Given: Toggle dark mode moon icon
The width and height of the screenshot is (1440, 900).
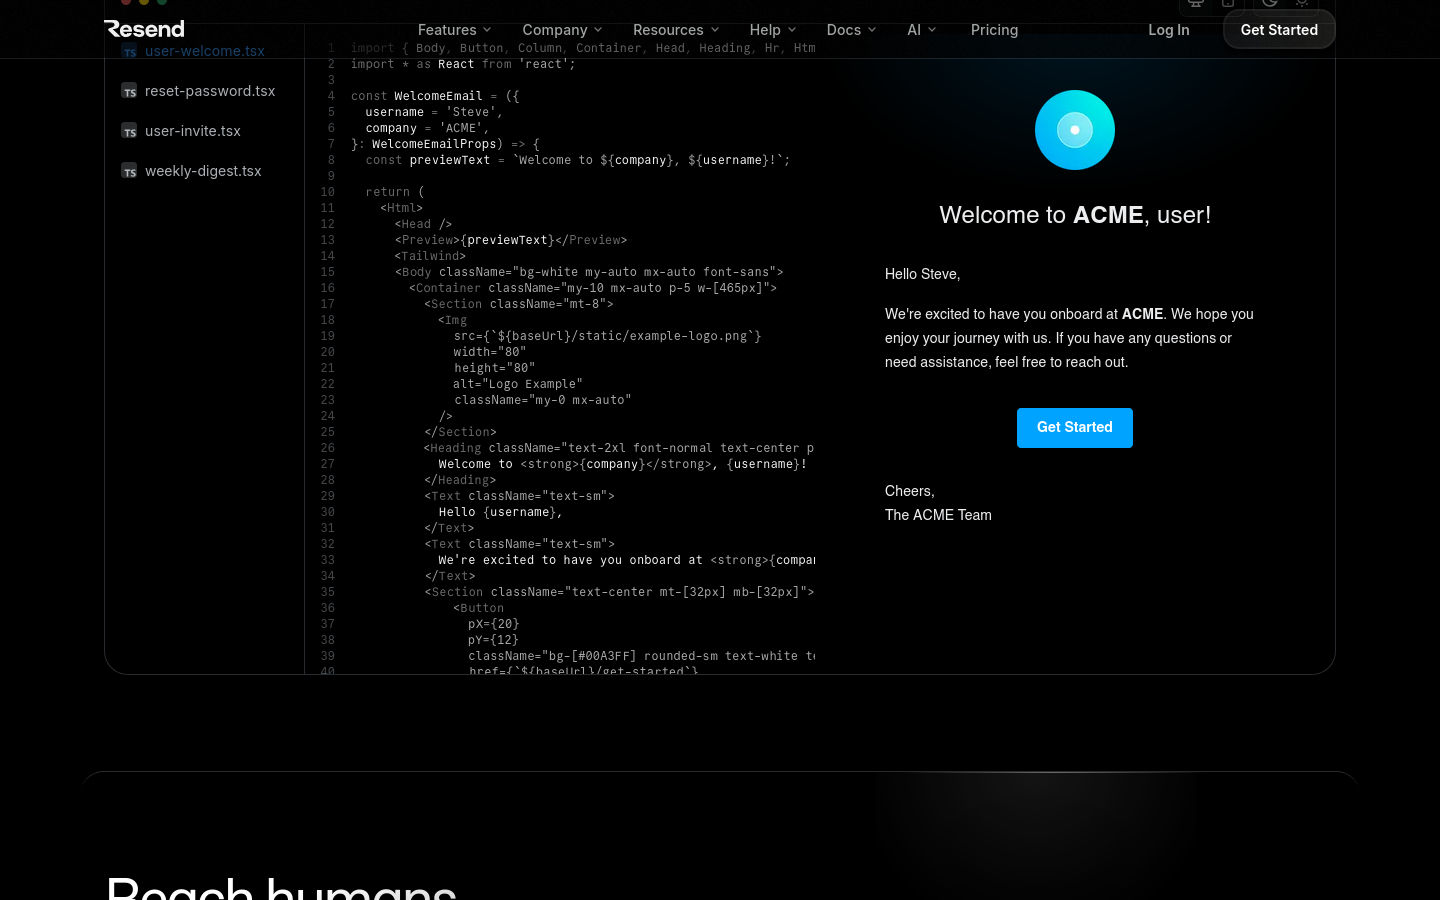Looking at the screenshot, I should tap(1269, 3).
